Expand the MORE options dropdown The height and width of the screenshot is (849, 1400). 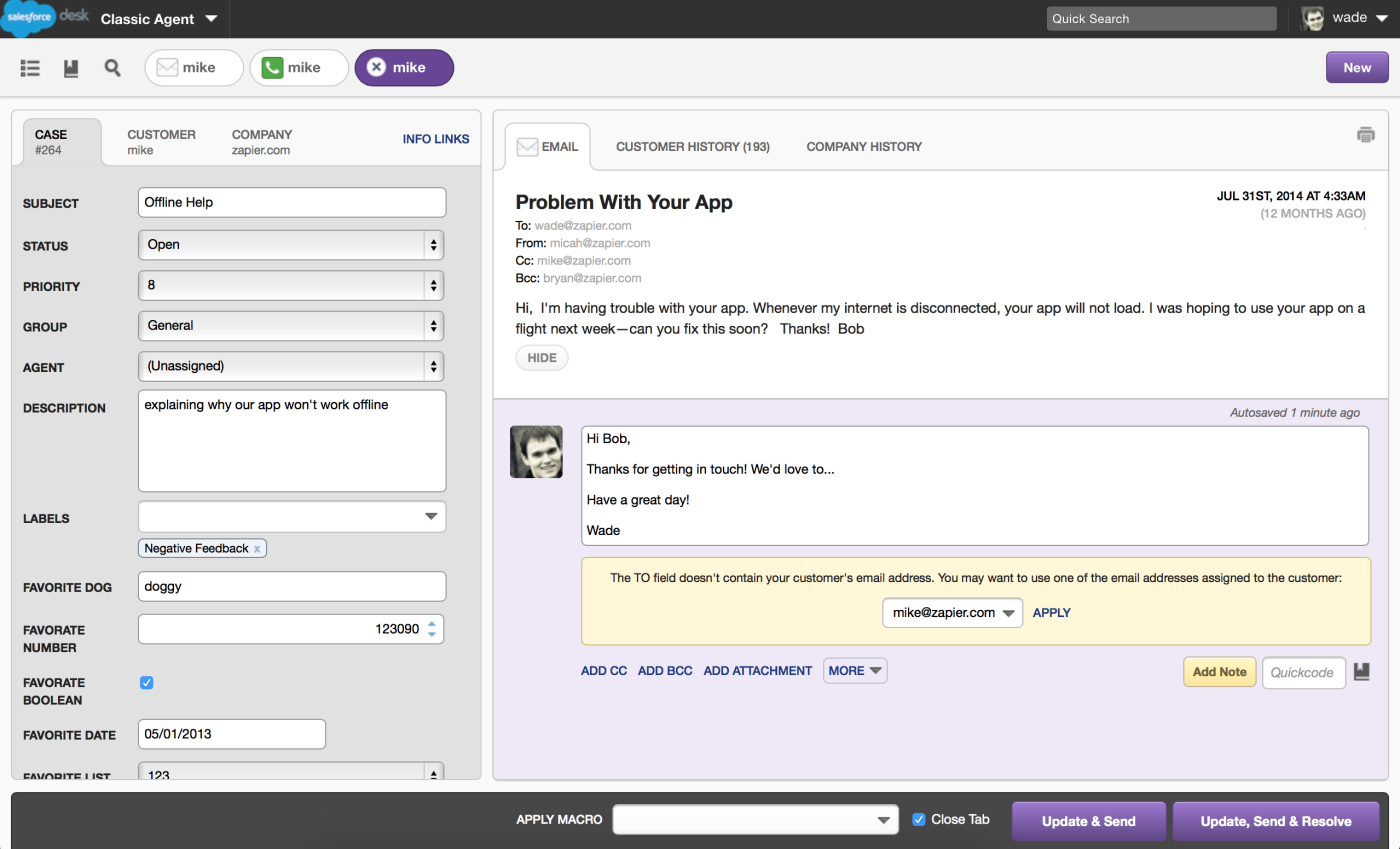click(855, 671)
